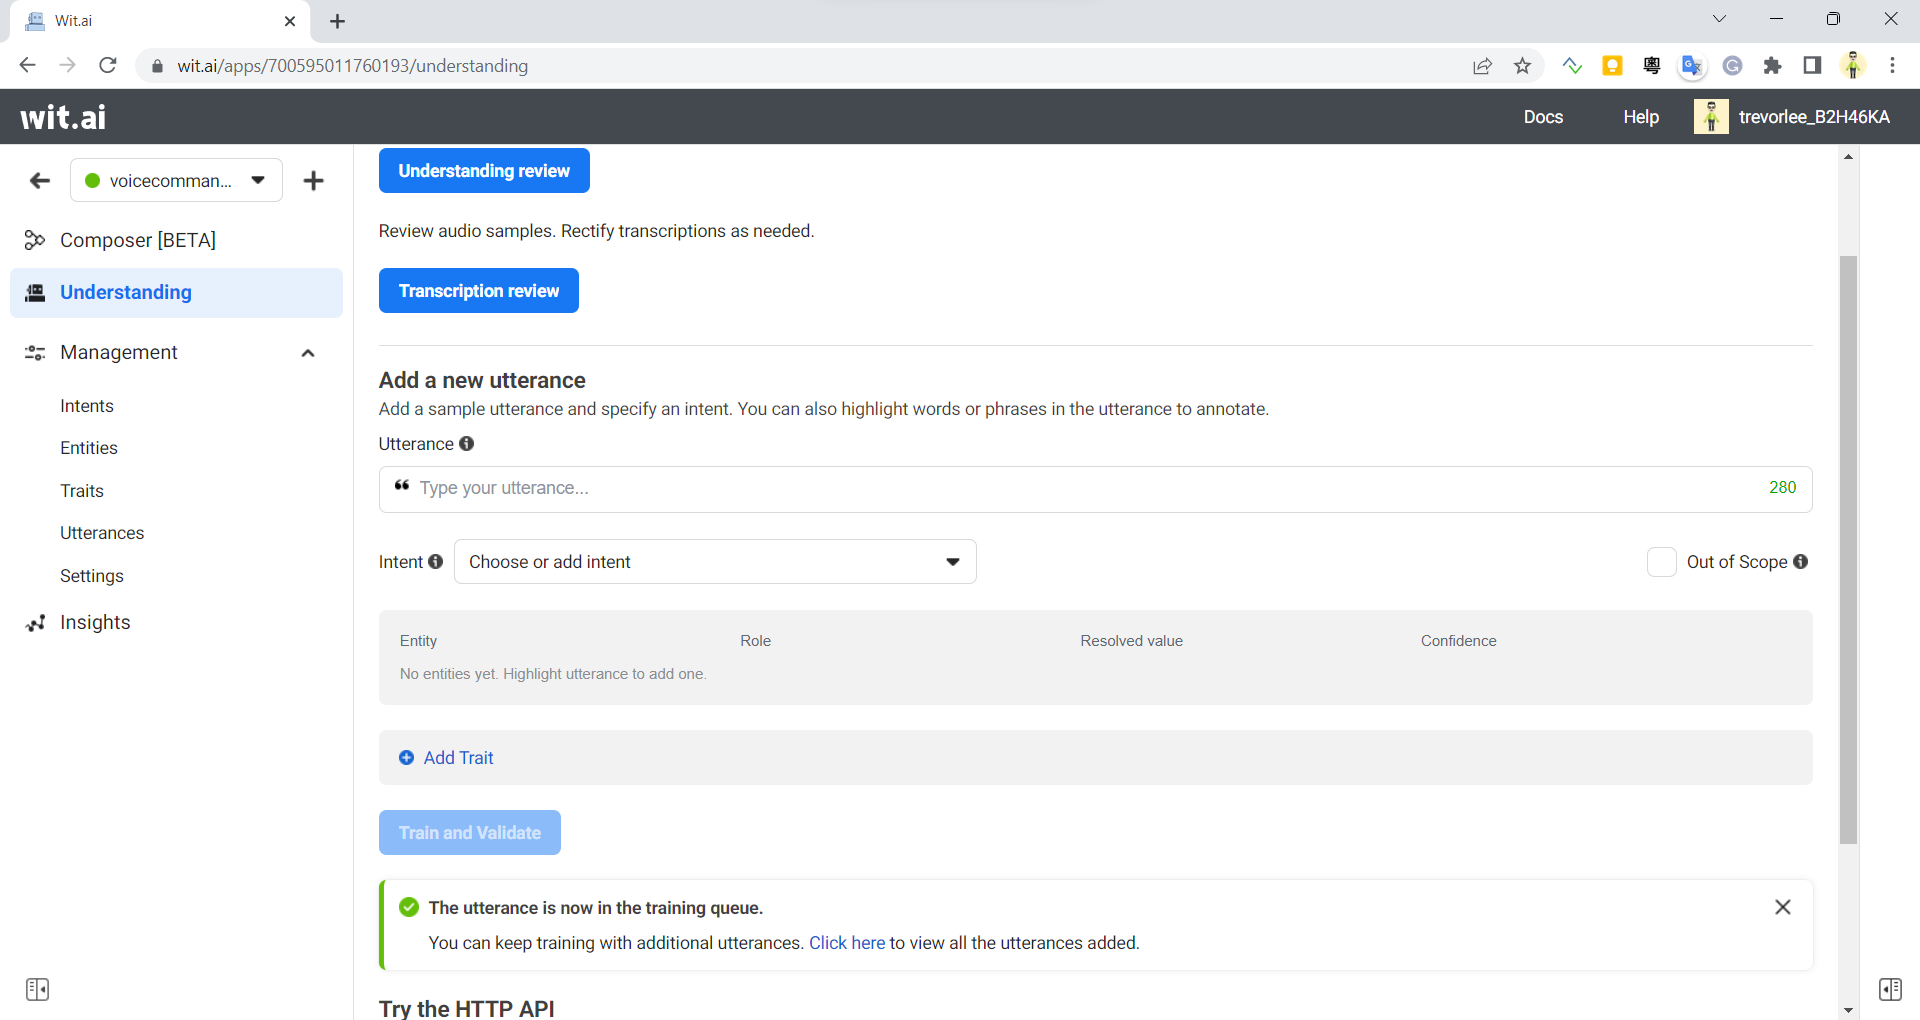Open the voicecomman... app dropdown
This screenshot has width=1920, height=1020.
tap(177, 181)
